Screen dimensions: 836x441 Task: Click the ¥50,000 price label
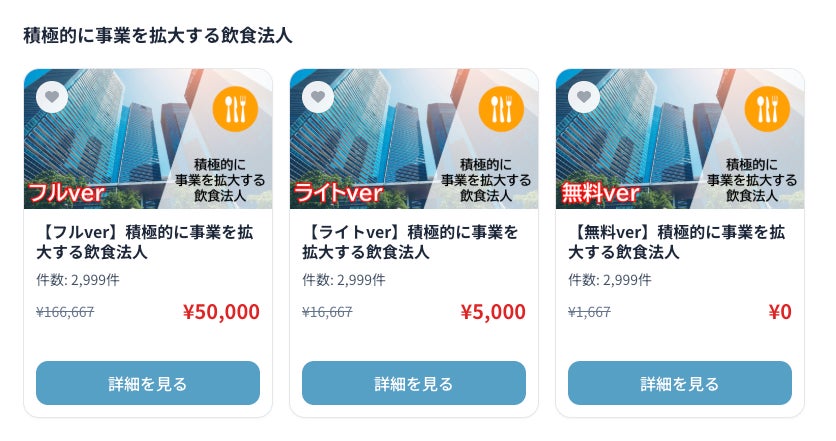[221, 312]
